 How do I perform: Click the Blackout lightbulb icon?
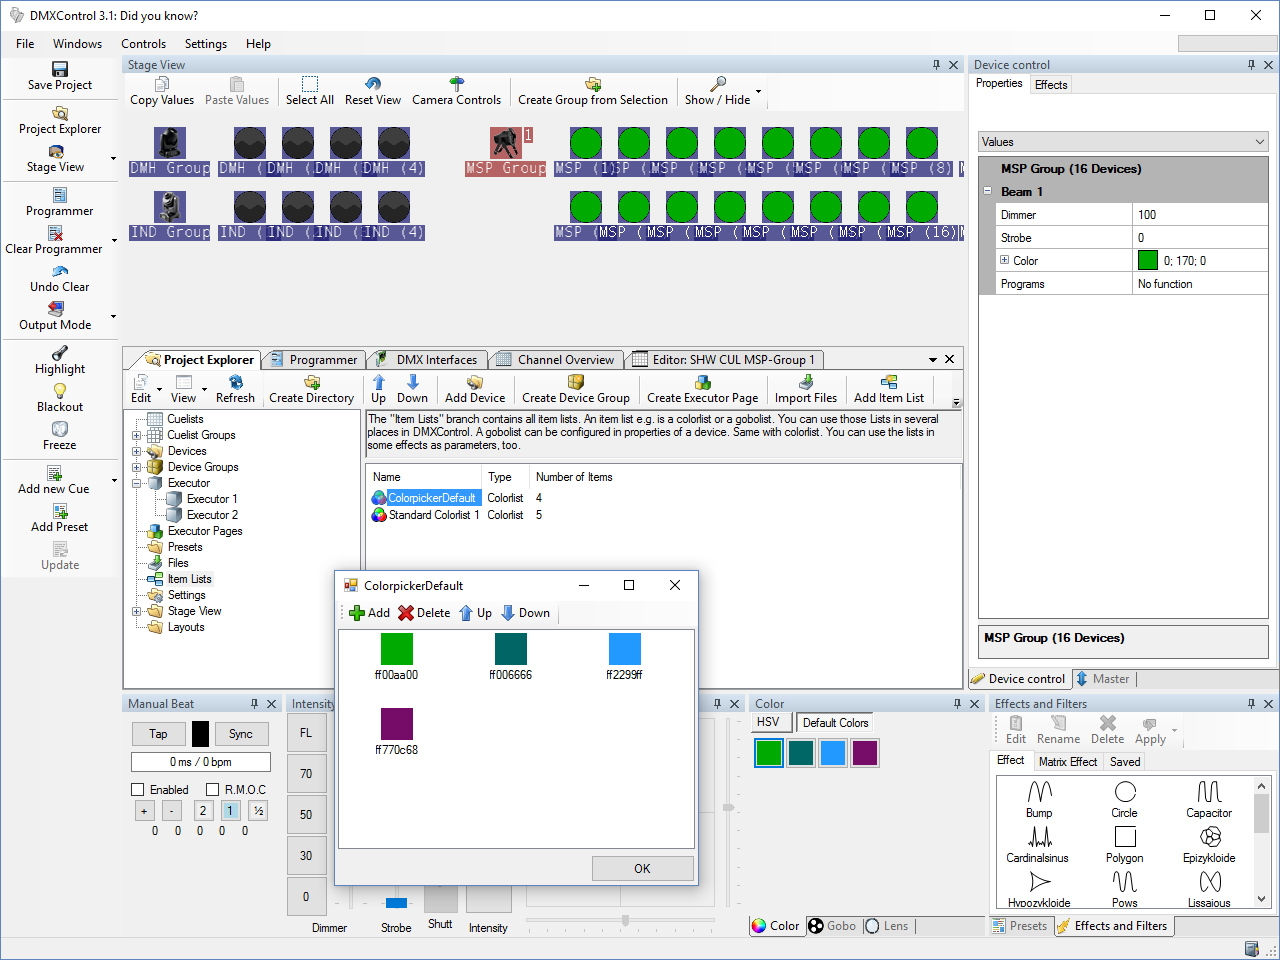[60, 391]
